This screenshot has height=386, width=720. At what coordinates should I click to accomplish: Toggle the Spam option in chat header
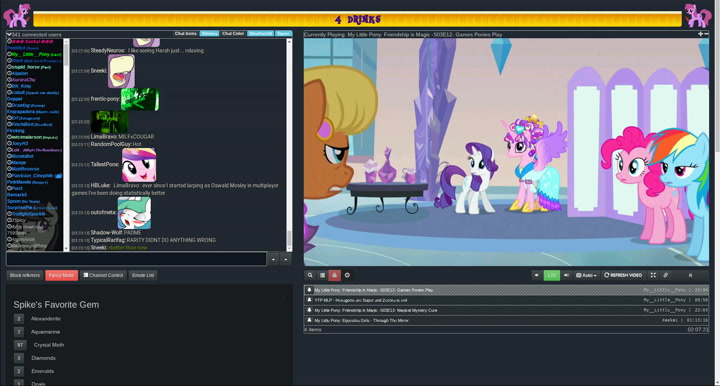[283, 34]
